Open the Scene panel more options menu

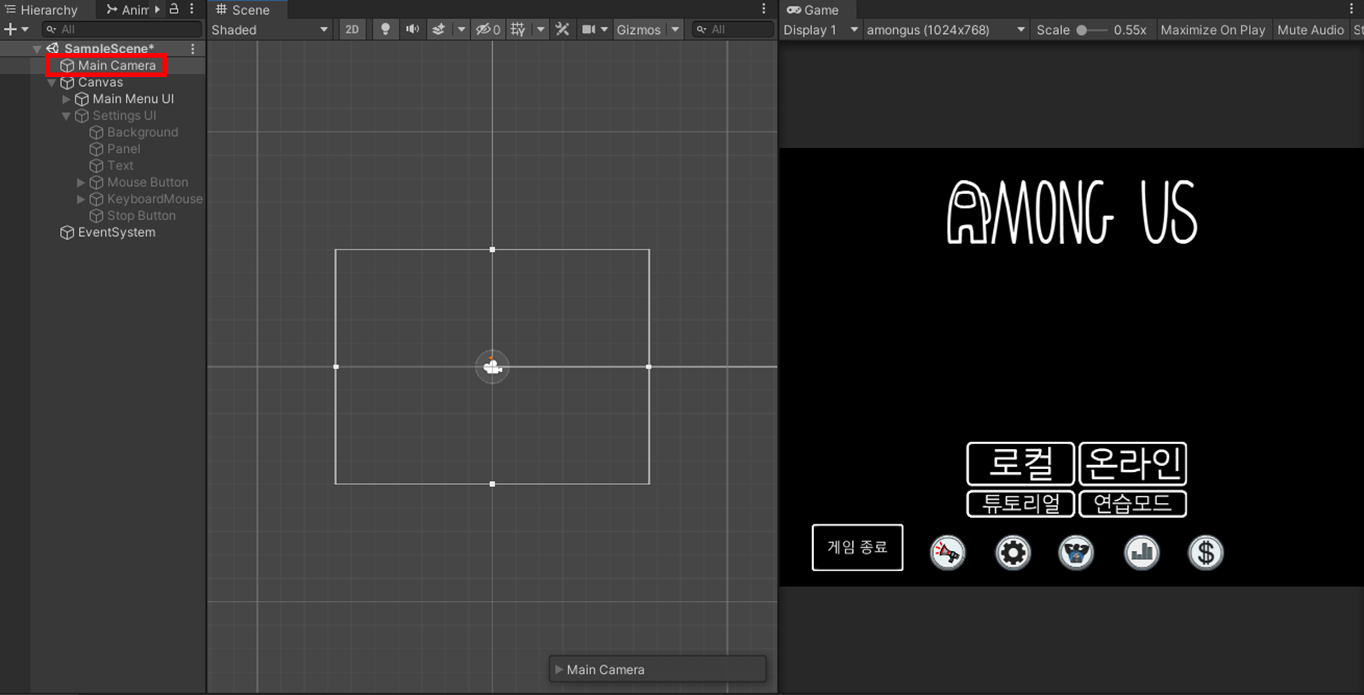pyautogui.click(x=765, y=9)
